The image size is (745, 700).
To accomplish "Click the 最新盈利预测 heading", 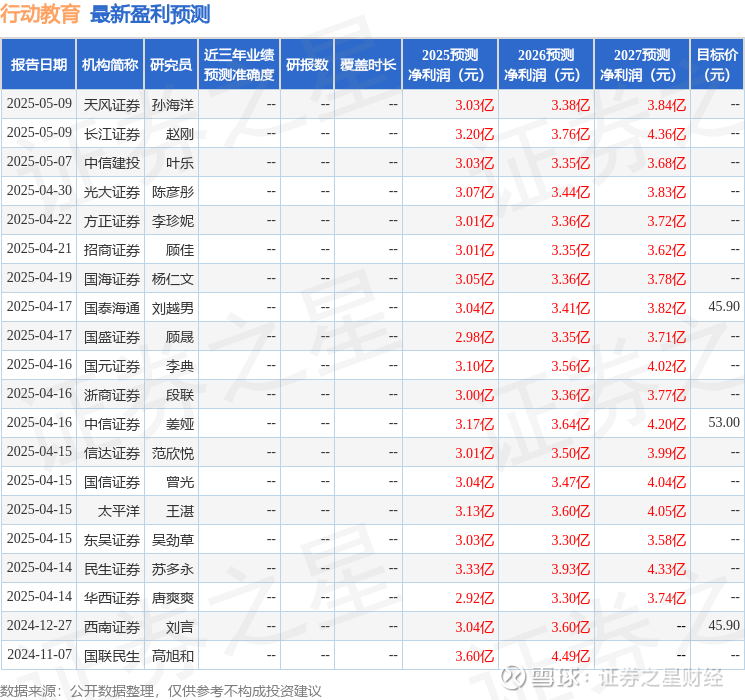I will coord(150,14).
